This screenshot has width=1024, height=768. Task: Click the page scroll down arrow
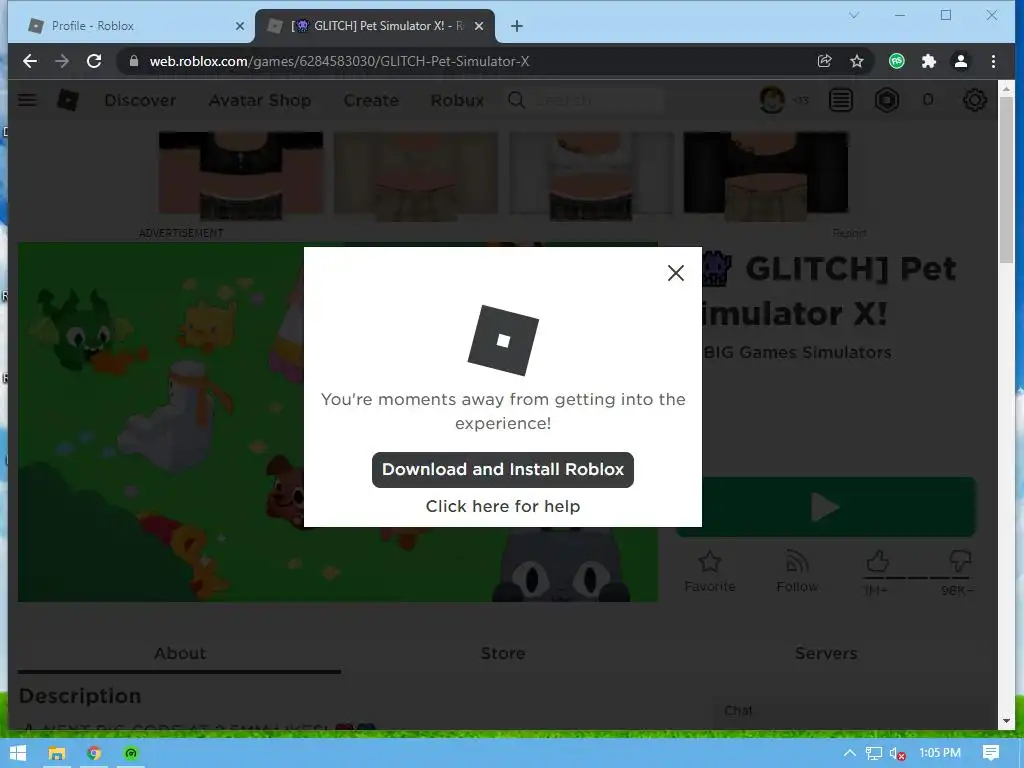pyautogui.click(x=1006, y=721)
